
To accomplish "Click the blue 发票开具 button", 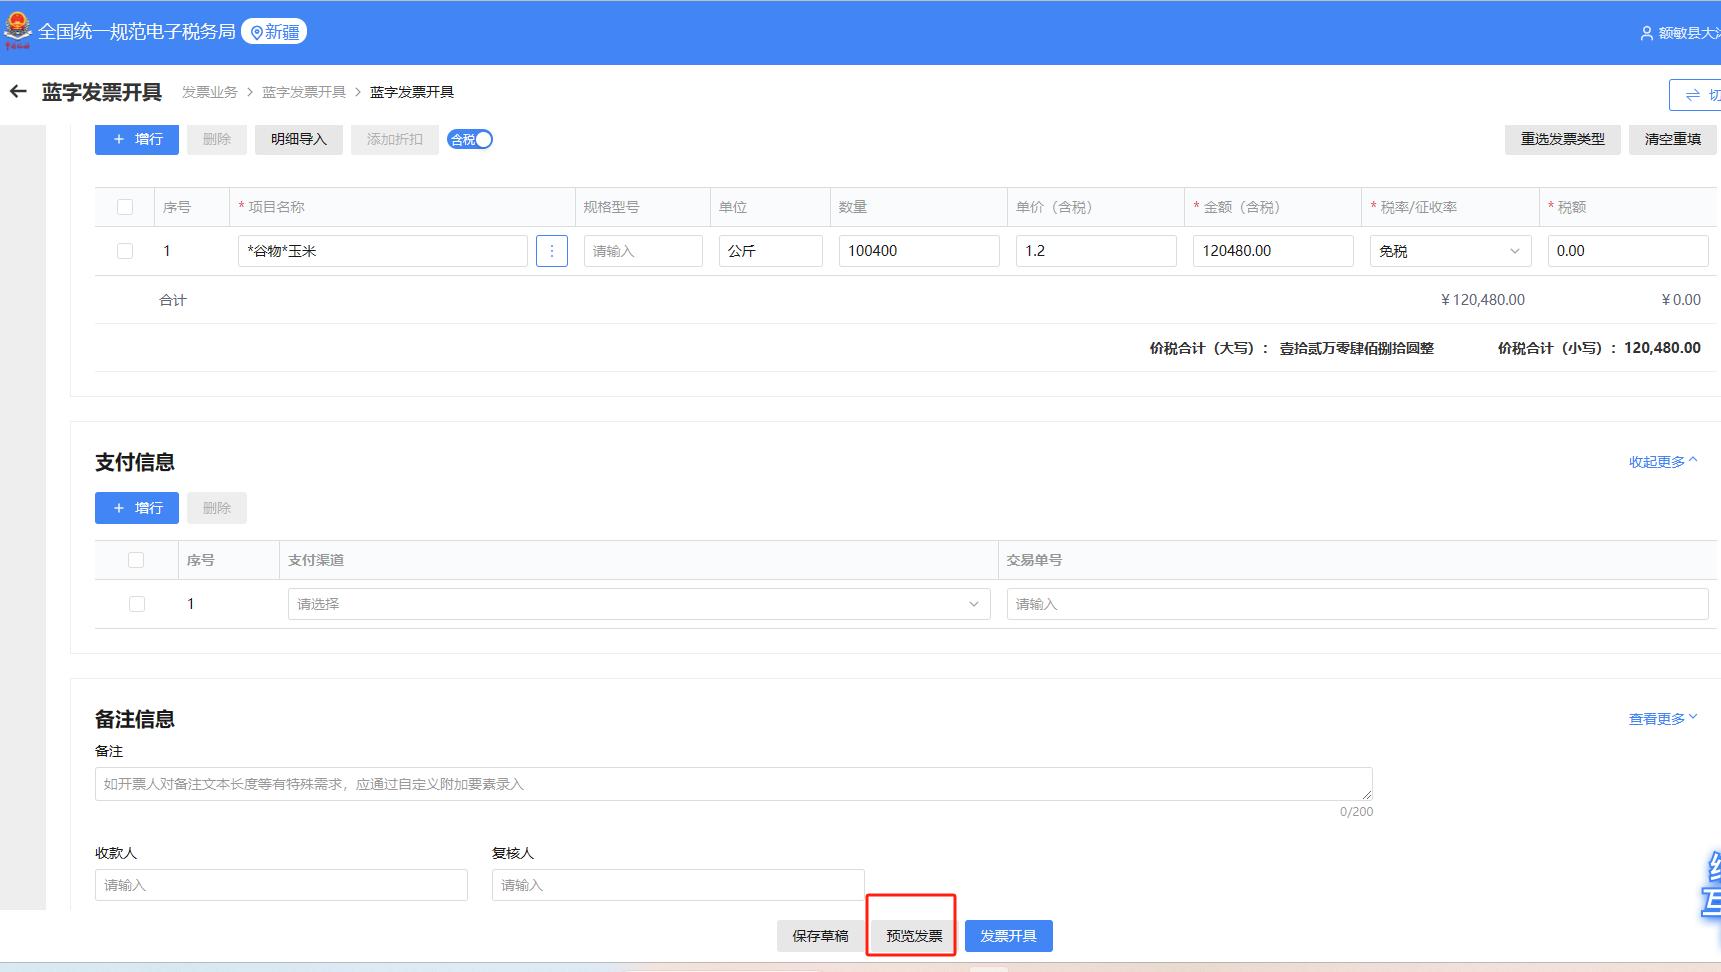I will 1008,936.
